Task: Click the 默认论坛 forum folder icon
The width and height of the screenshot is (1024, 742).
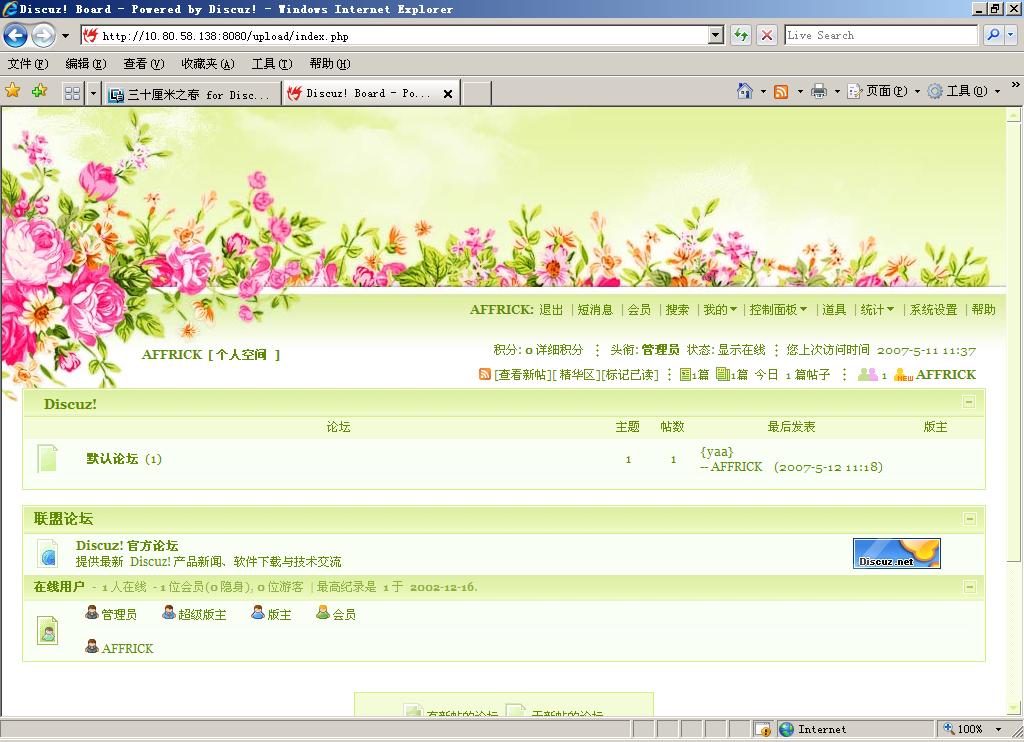Action: (48, 458)
